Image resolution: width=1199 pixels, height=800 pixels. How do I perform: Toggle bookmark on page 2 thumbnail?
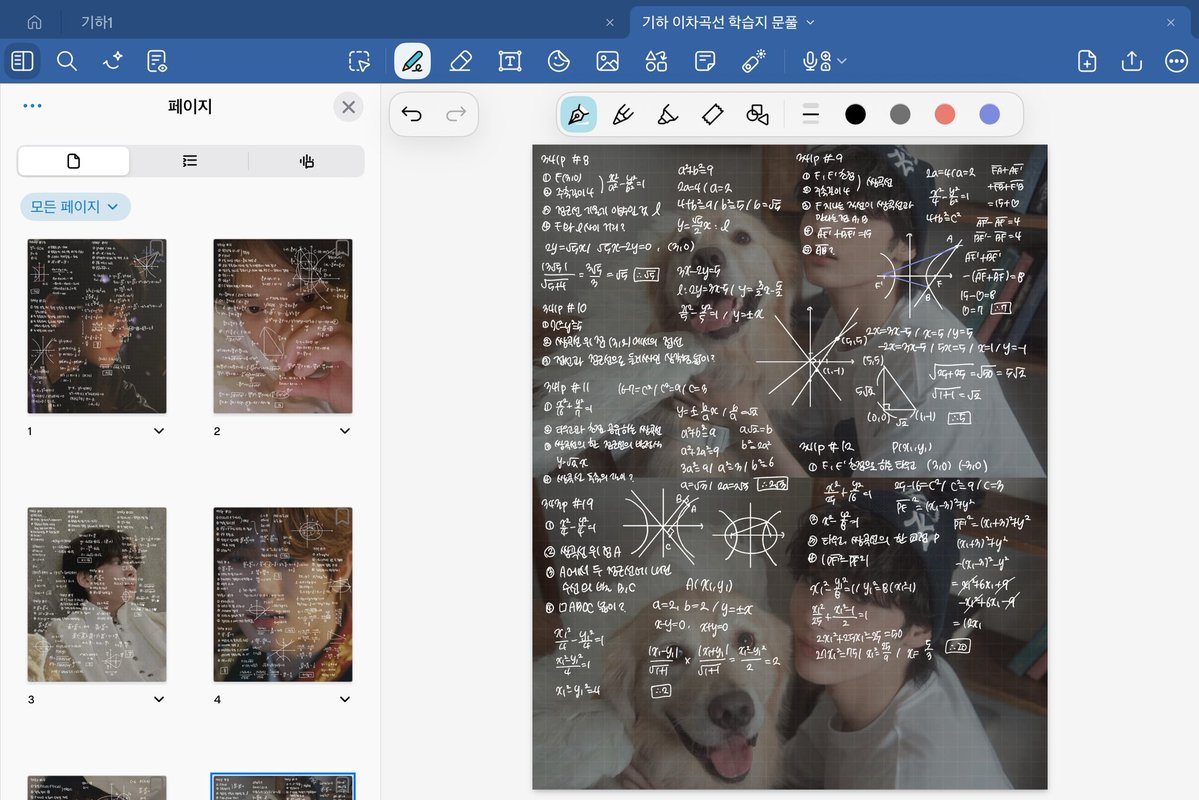click(x=343, y=249)
